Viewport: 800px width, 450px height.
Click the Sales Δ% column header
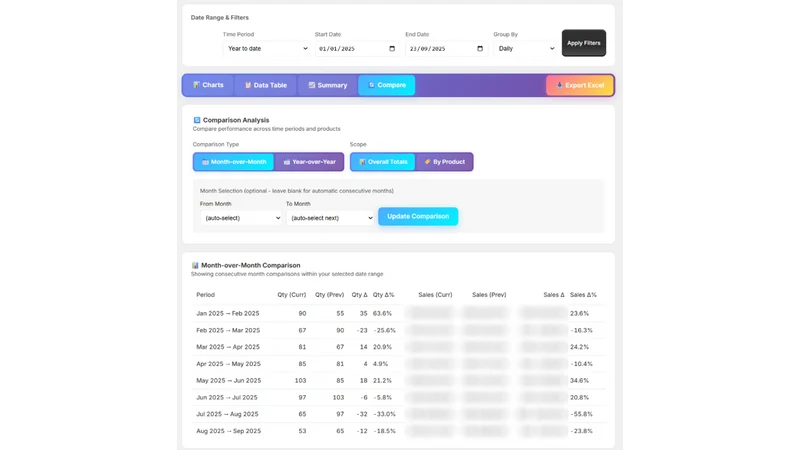[583, 295]
